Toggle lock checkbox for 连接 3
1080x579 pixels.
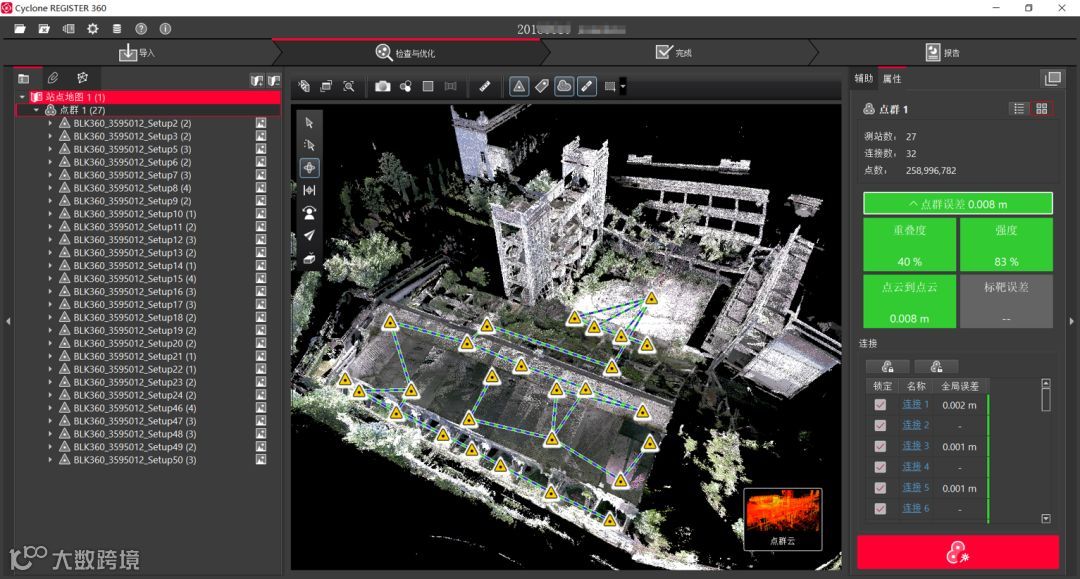880,446
